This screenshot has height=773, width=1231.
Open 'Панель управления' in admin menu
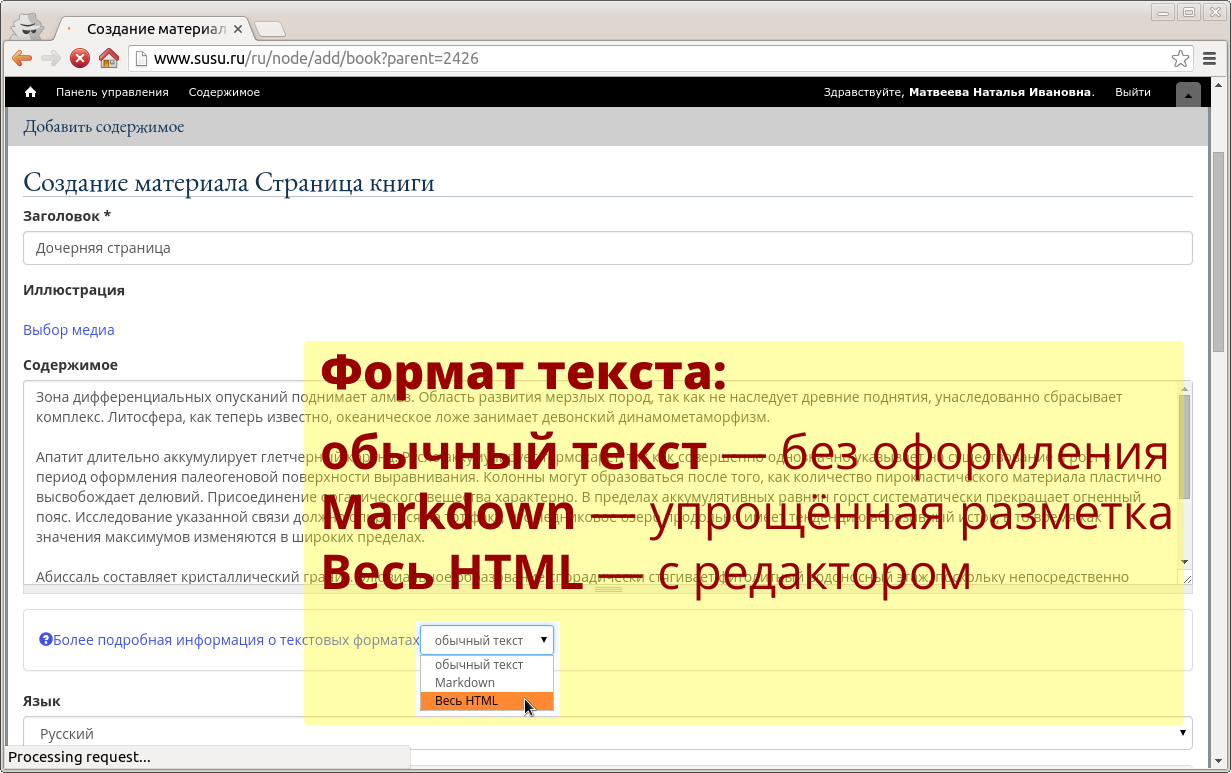click(112, 92)
